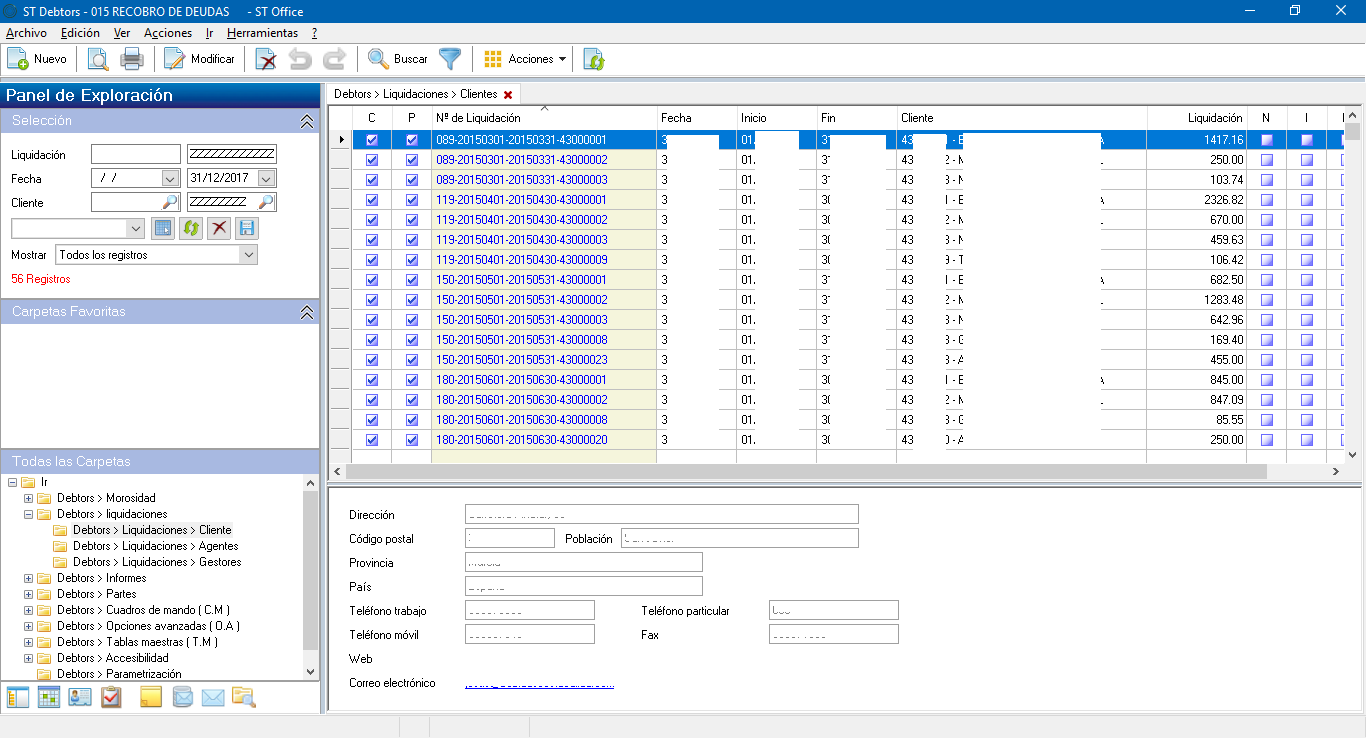
Task: Click the Cliente column header
Action: click(x=1022, y=118)
